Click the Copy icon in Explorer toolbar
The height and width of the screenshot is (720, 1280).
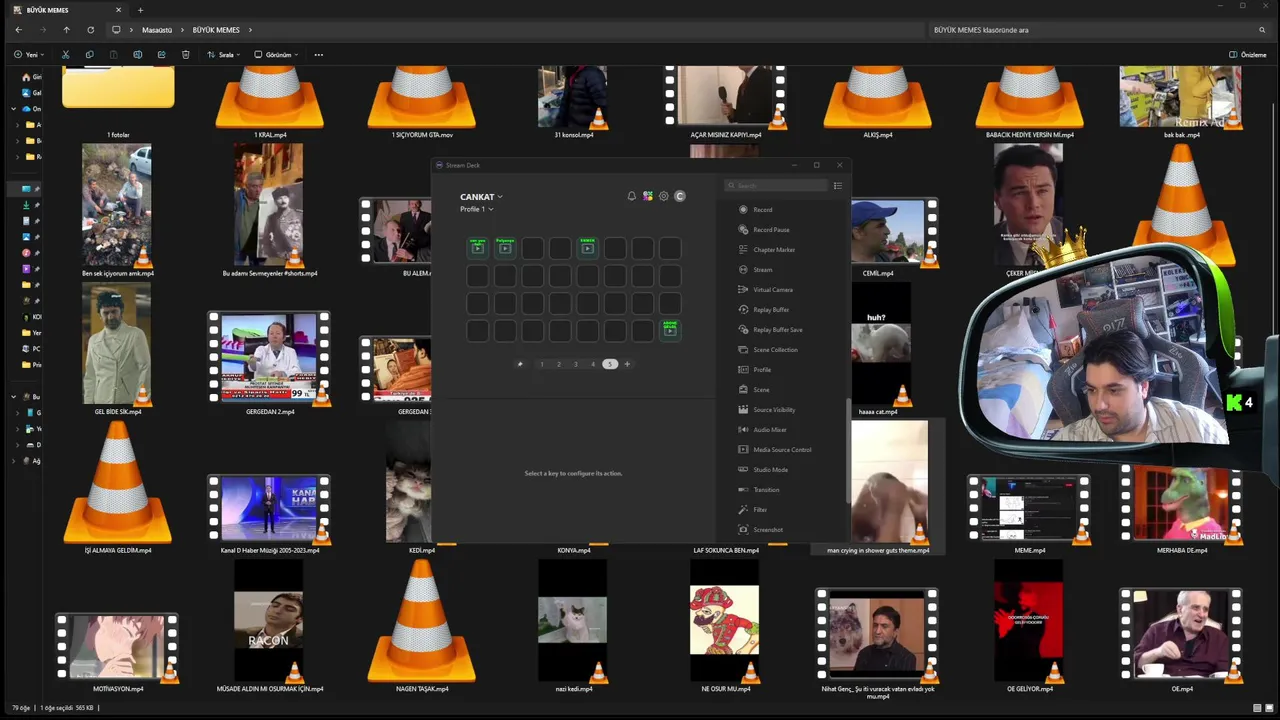[x=89, y=55]
